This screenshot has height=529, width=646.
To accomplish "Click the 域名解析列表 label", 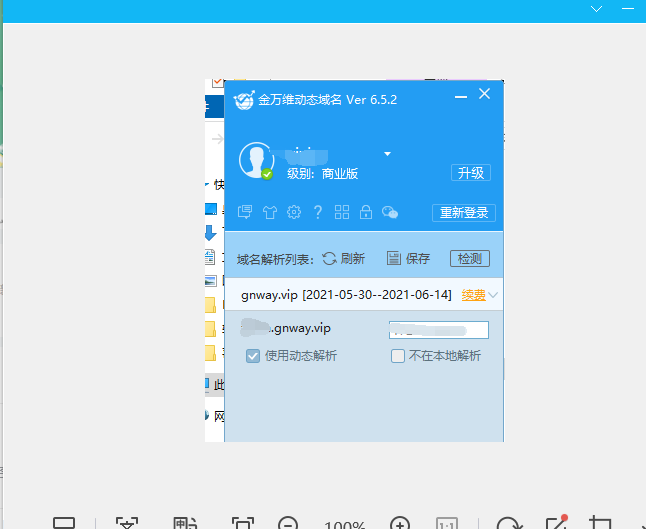I will tap(275, 260).
